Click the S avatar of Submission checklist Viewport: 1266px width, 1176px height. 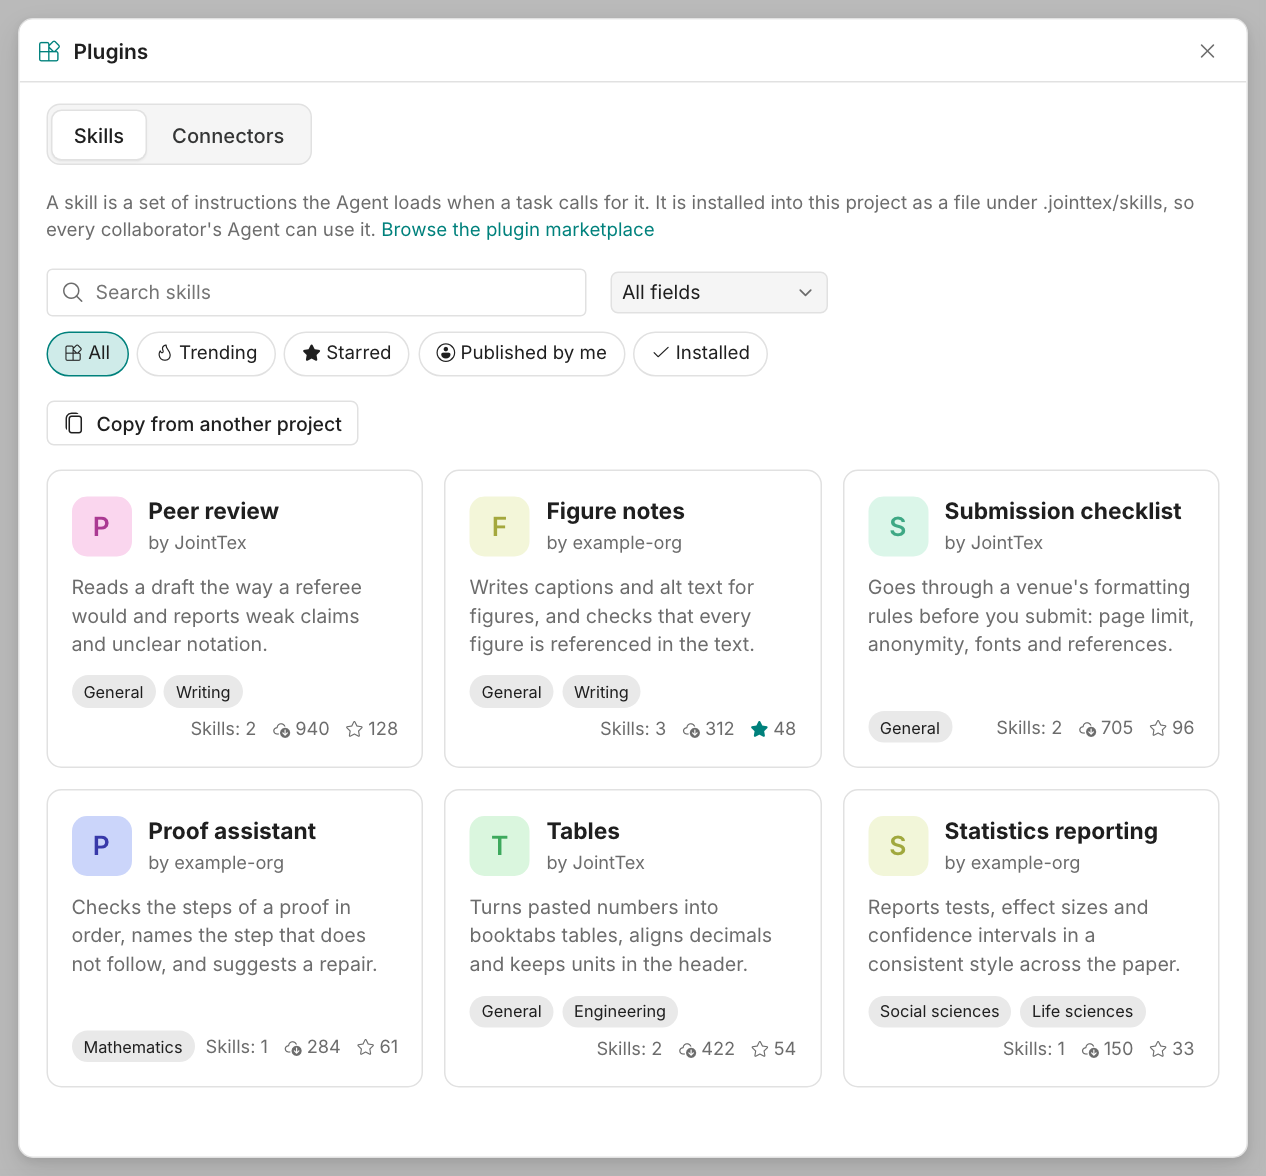coord(898,526)
